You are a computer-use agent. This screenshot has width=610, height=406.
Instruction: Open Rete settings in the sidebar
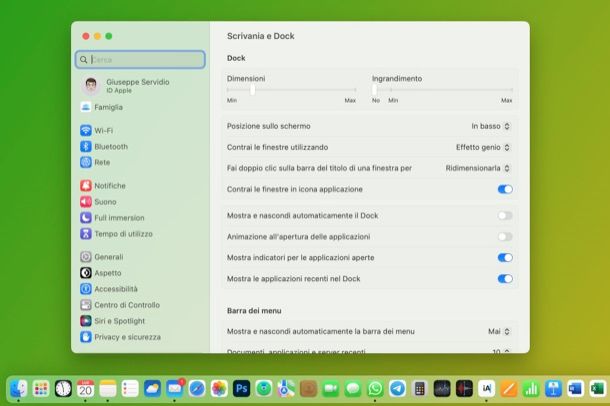click(x=95, y=162)
